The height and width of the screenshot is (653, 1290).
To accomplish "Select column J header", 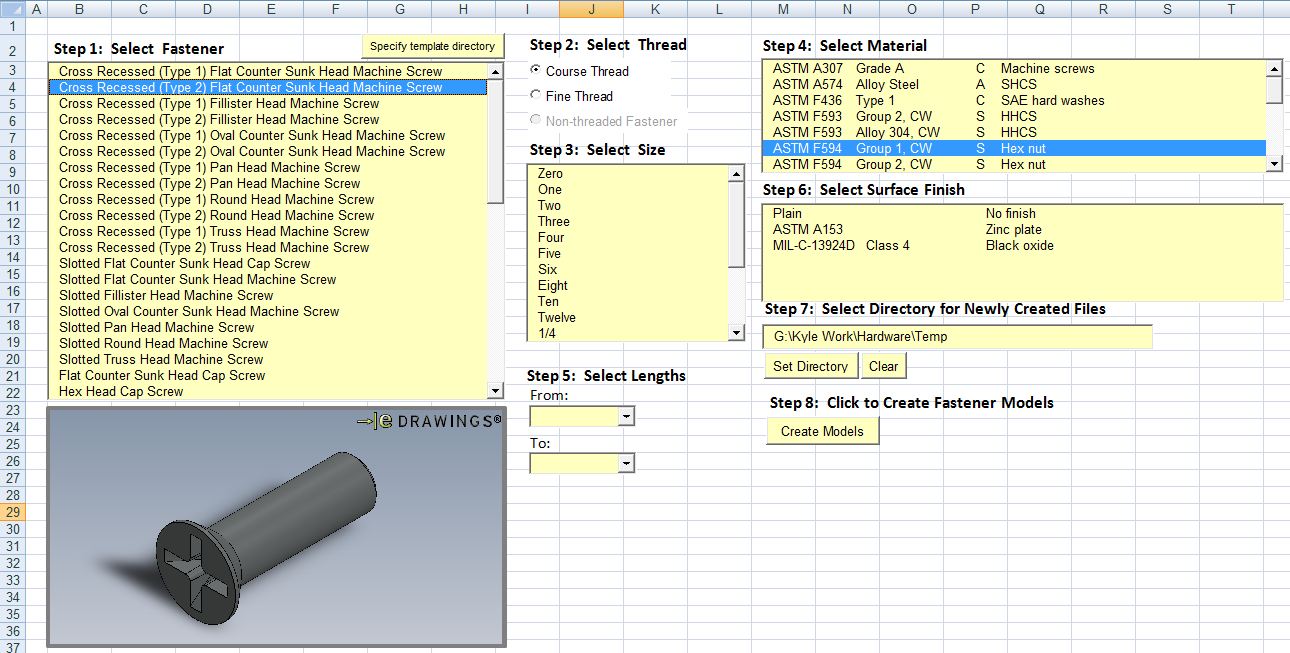I will coord(591,9).
